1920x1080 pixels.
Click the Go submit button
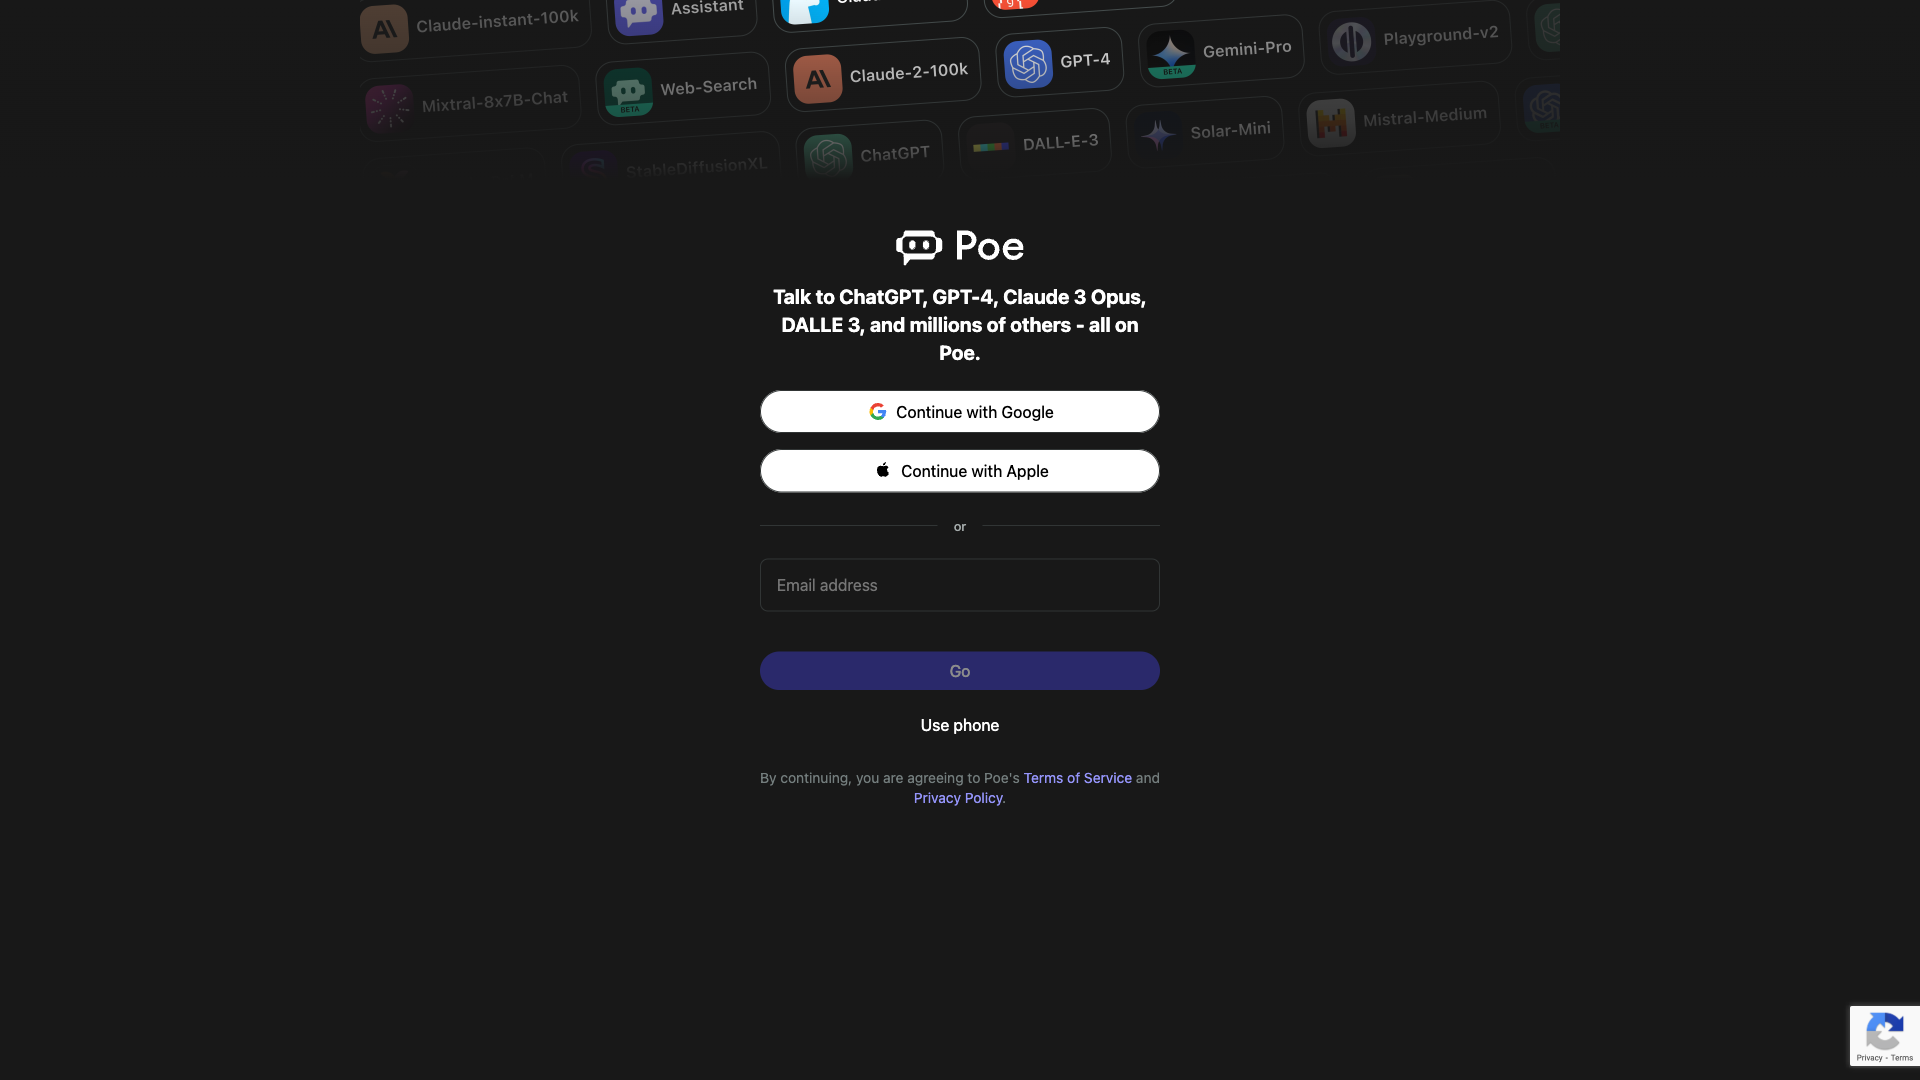pos(960,670)
